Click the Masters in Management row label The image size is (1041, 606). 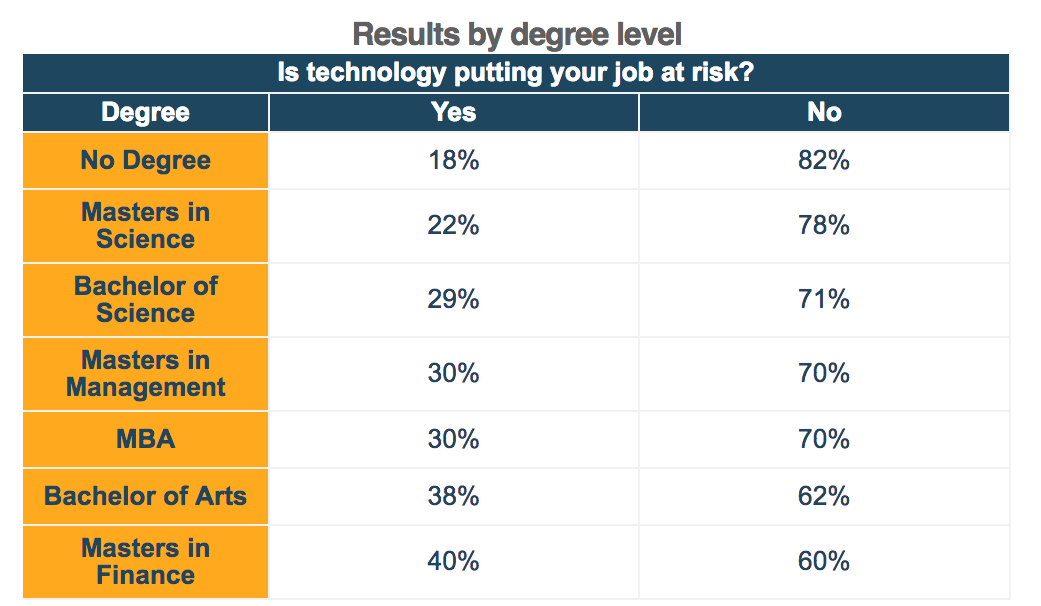pos(146,374)
